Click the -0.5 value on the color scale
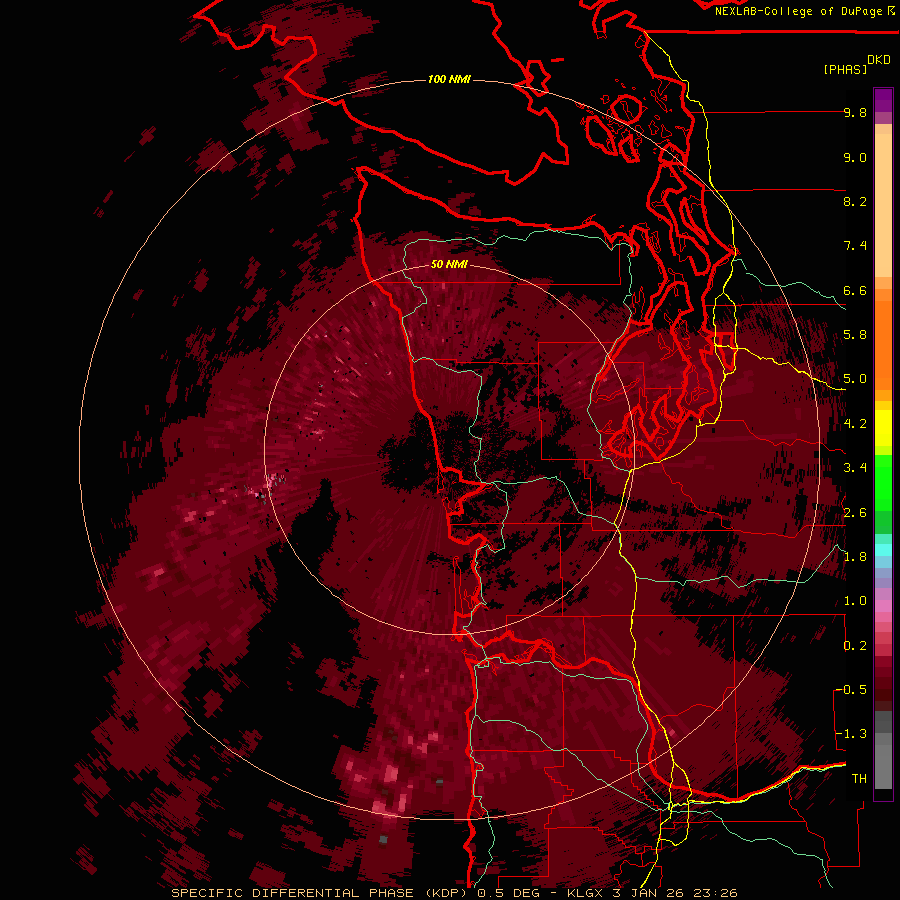900x900 pixels. tap(851, 690)
